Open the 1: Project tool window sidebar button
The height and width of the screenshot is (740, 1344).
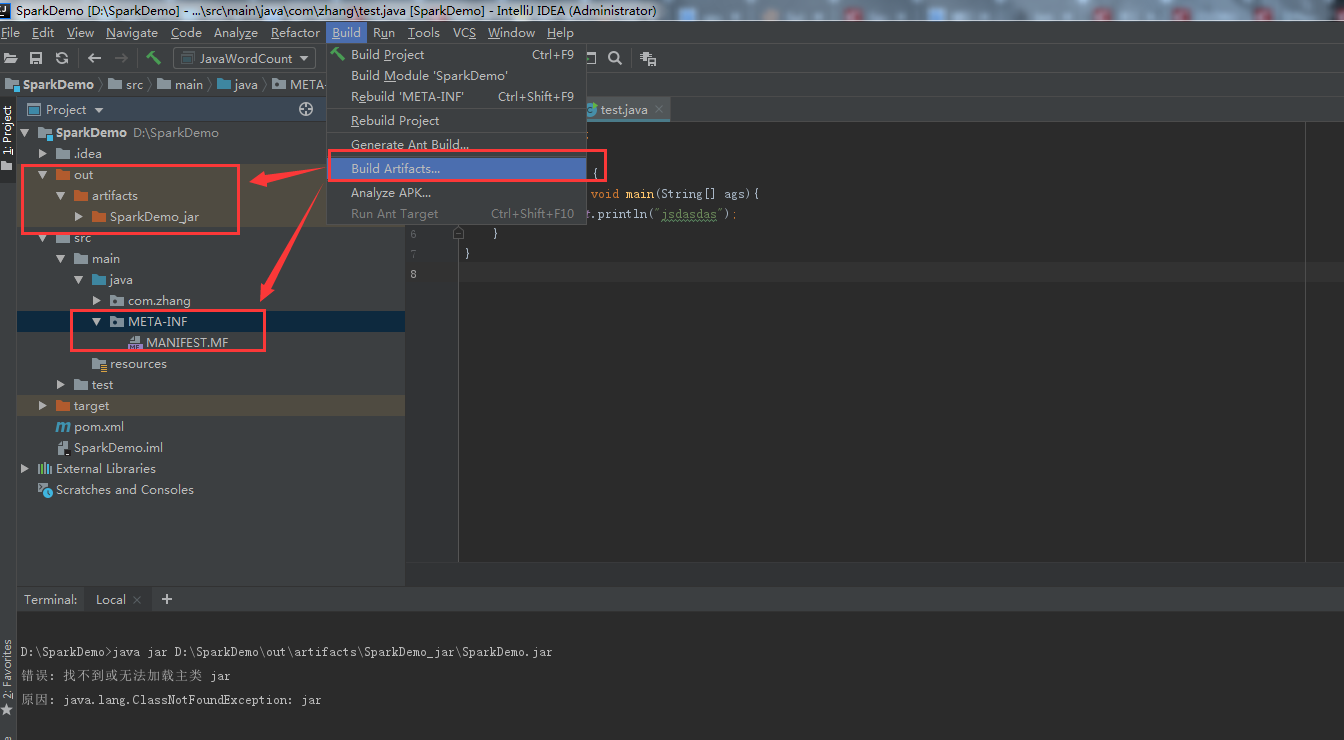click(8, 130)
